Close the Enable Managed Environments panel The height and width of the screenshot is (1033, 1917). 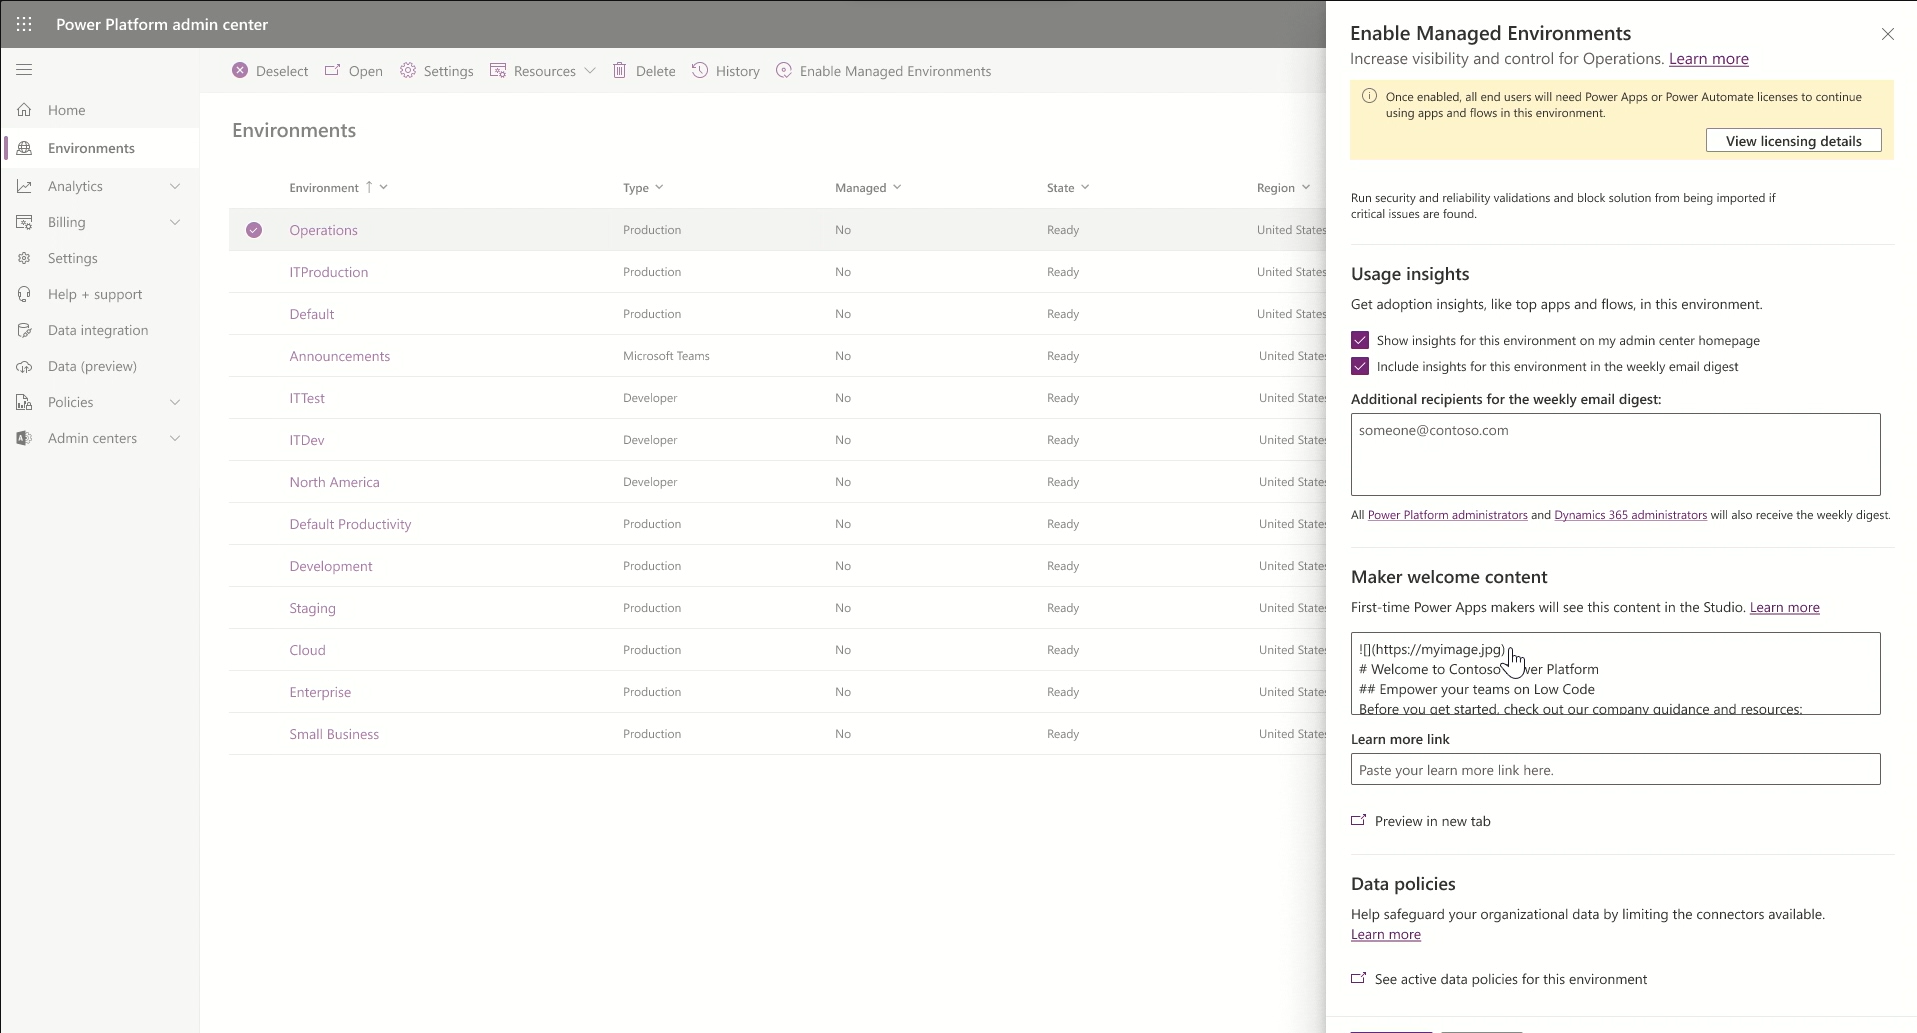(x=1888, y=34)
